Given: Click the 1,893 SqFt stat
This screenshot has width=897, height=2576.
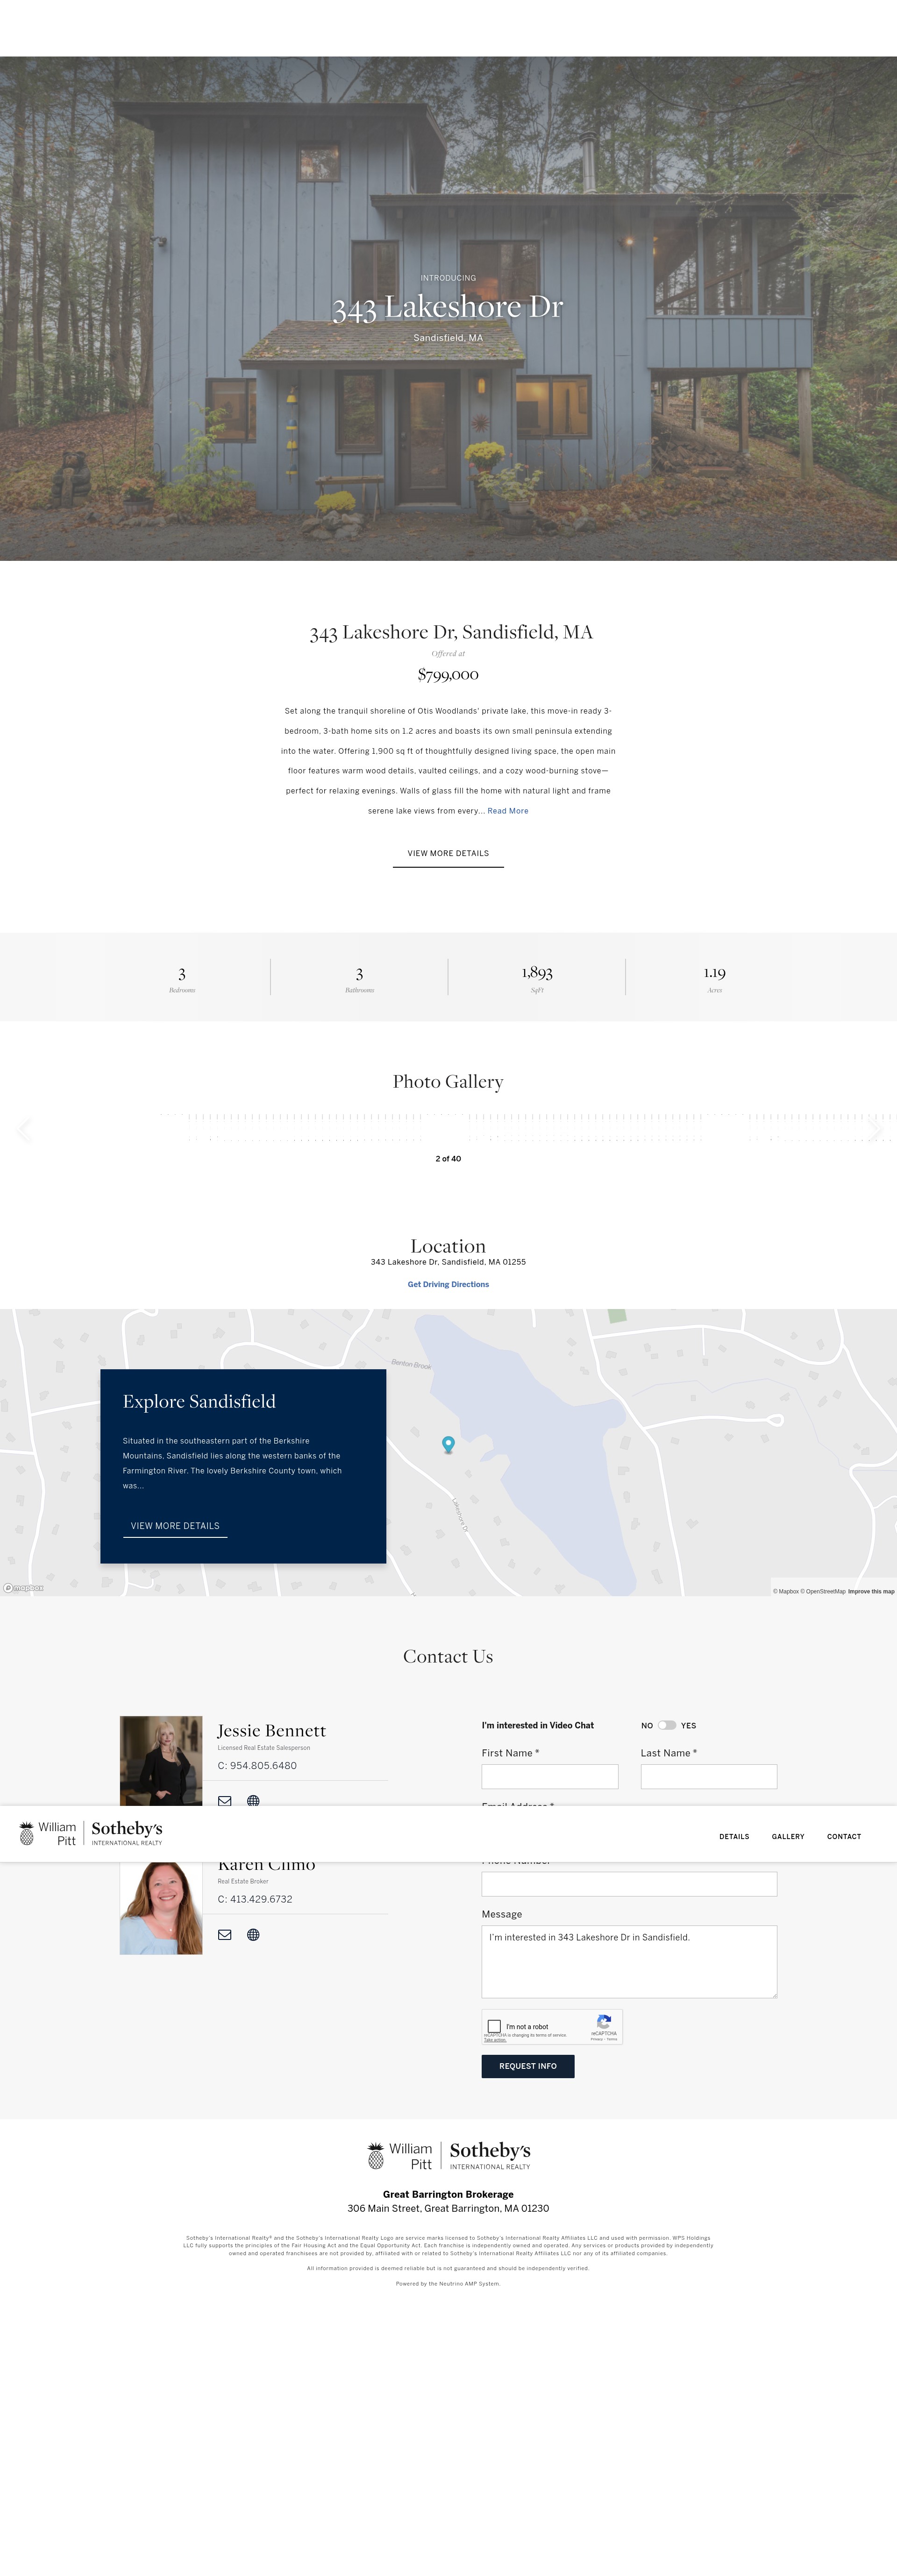Looking at the screenshot, I should pos(537,978).
